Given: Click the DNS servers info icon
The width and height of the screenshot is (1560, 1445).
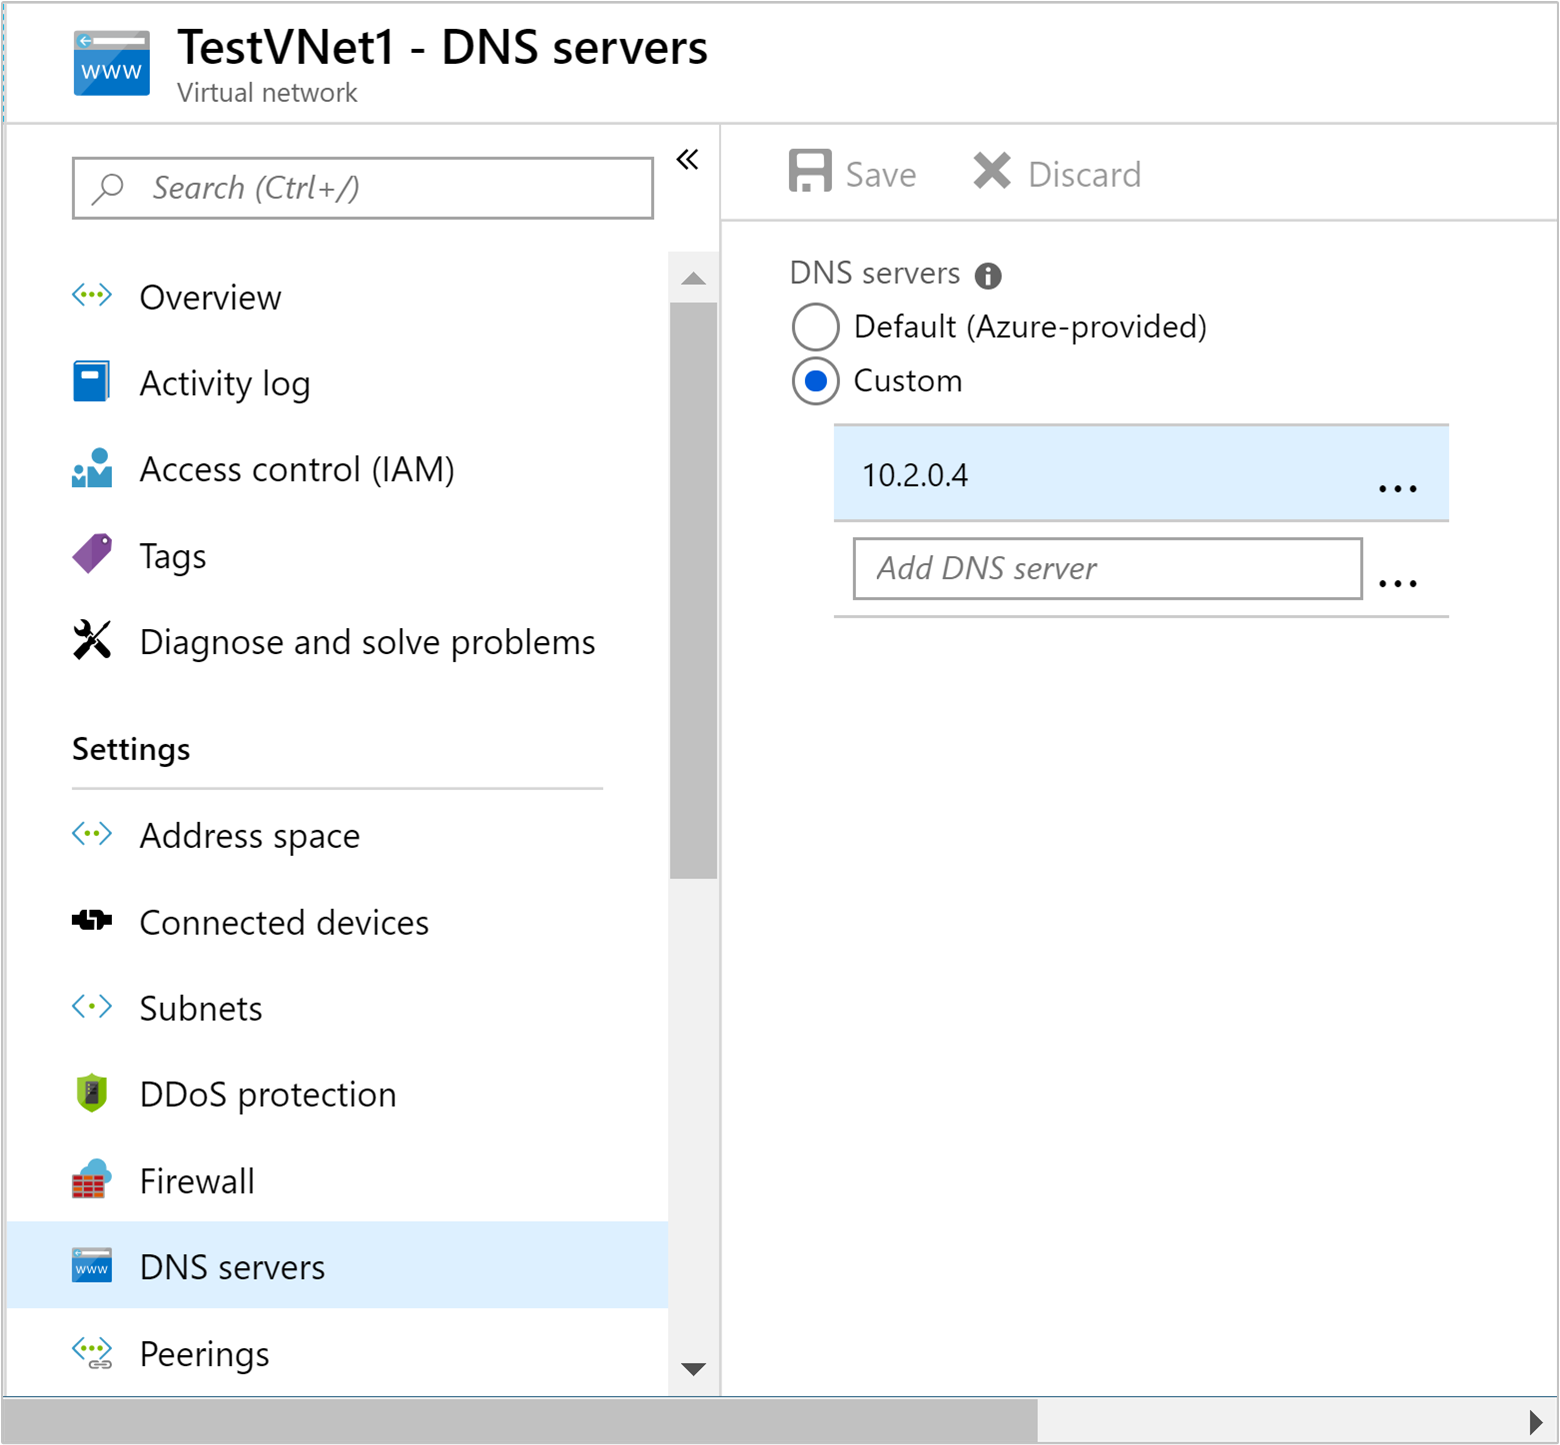Looking at the screenshot, I should click(x=988, y=274).
